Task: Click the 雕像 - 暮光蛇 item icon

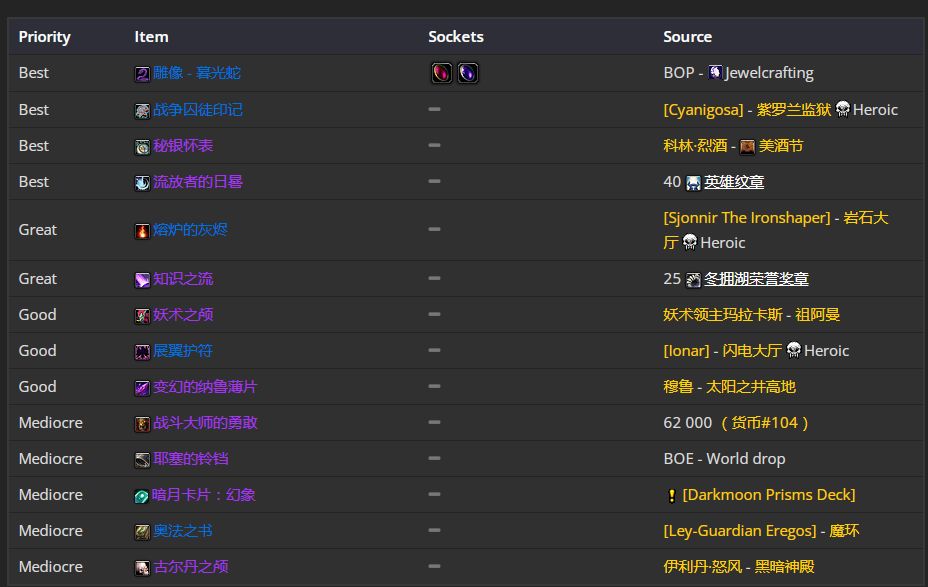Action: (142, 74)
